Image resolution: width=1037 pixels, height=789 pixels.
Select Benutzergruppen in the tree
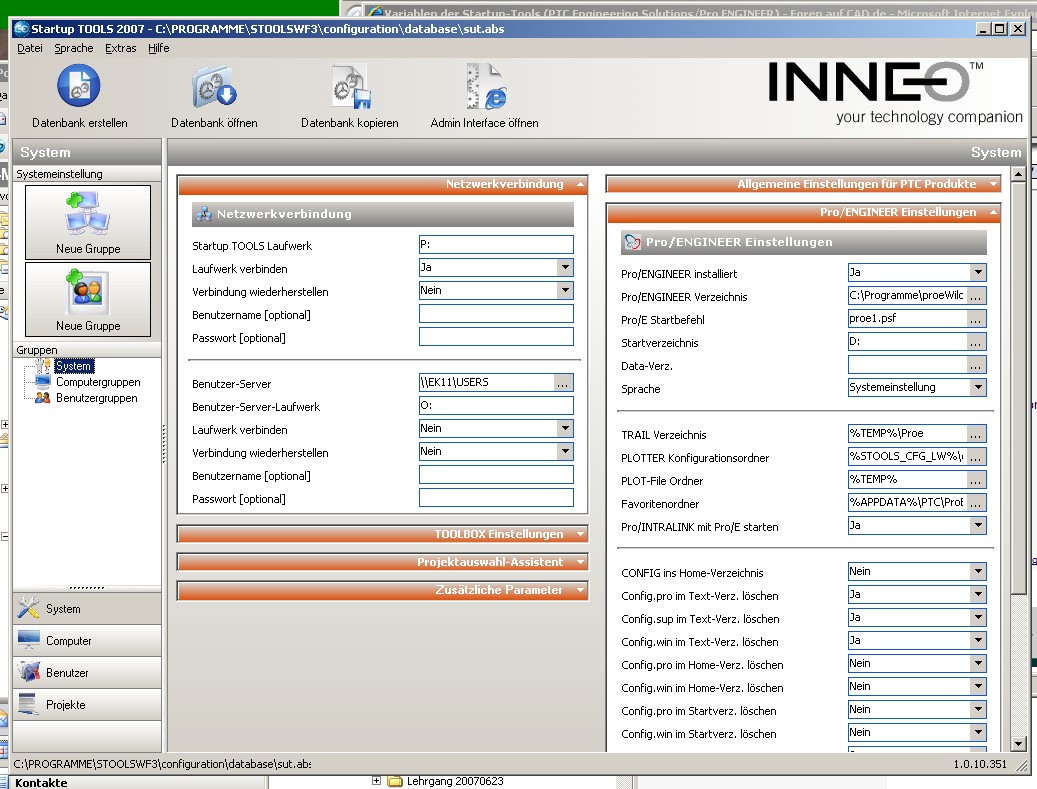coord(97,397)
